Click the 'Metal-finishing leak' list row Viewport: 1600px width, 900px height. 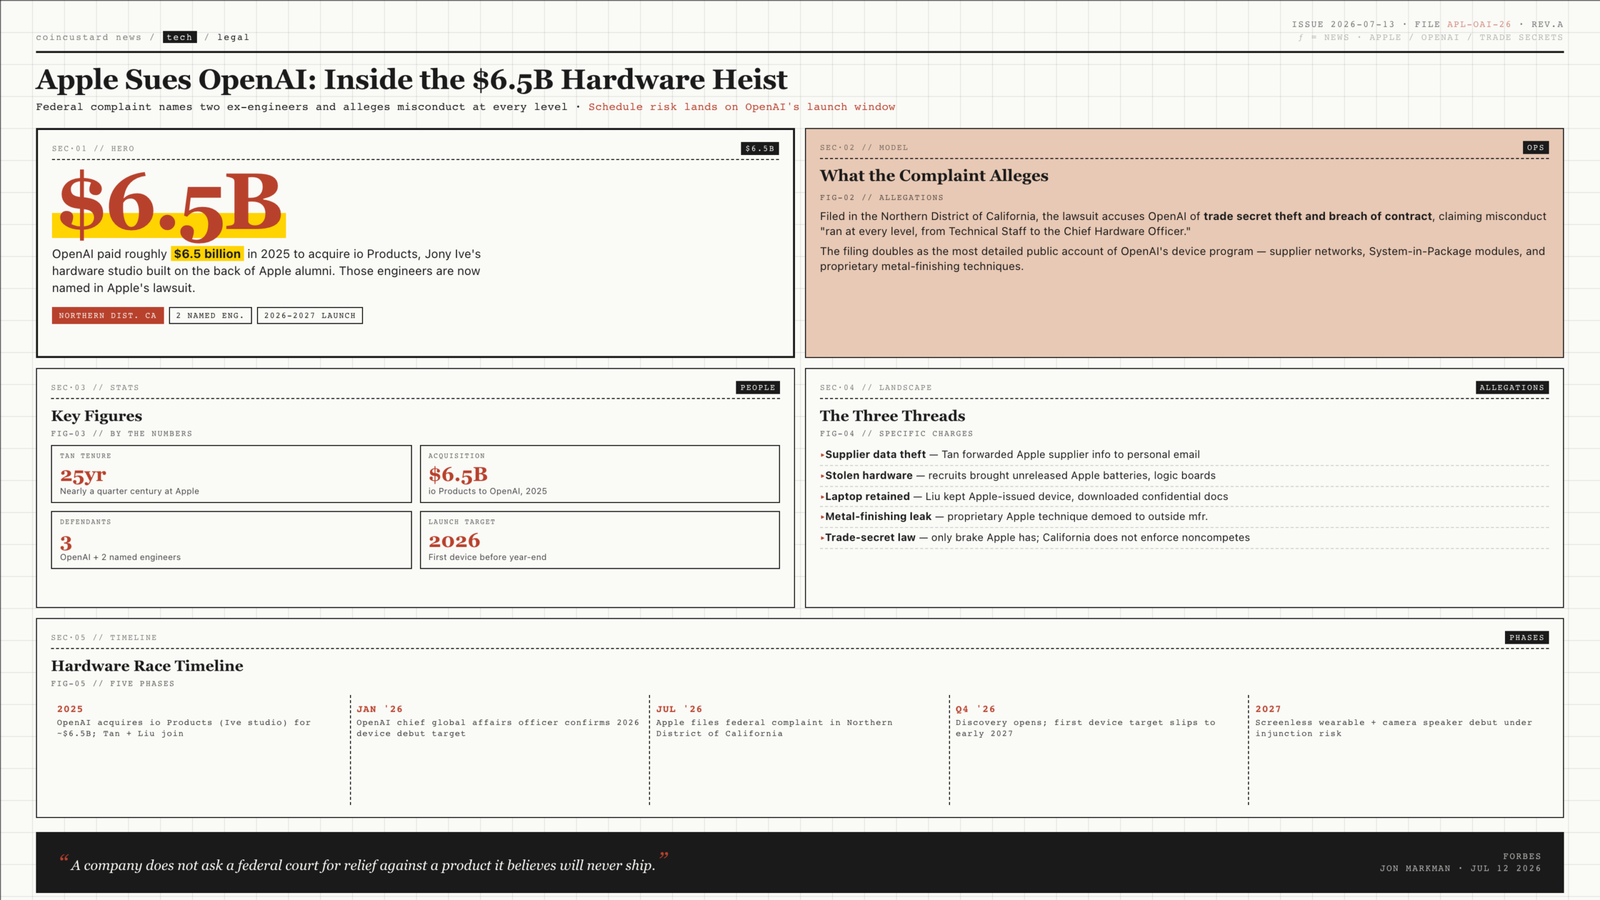1184,517
